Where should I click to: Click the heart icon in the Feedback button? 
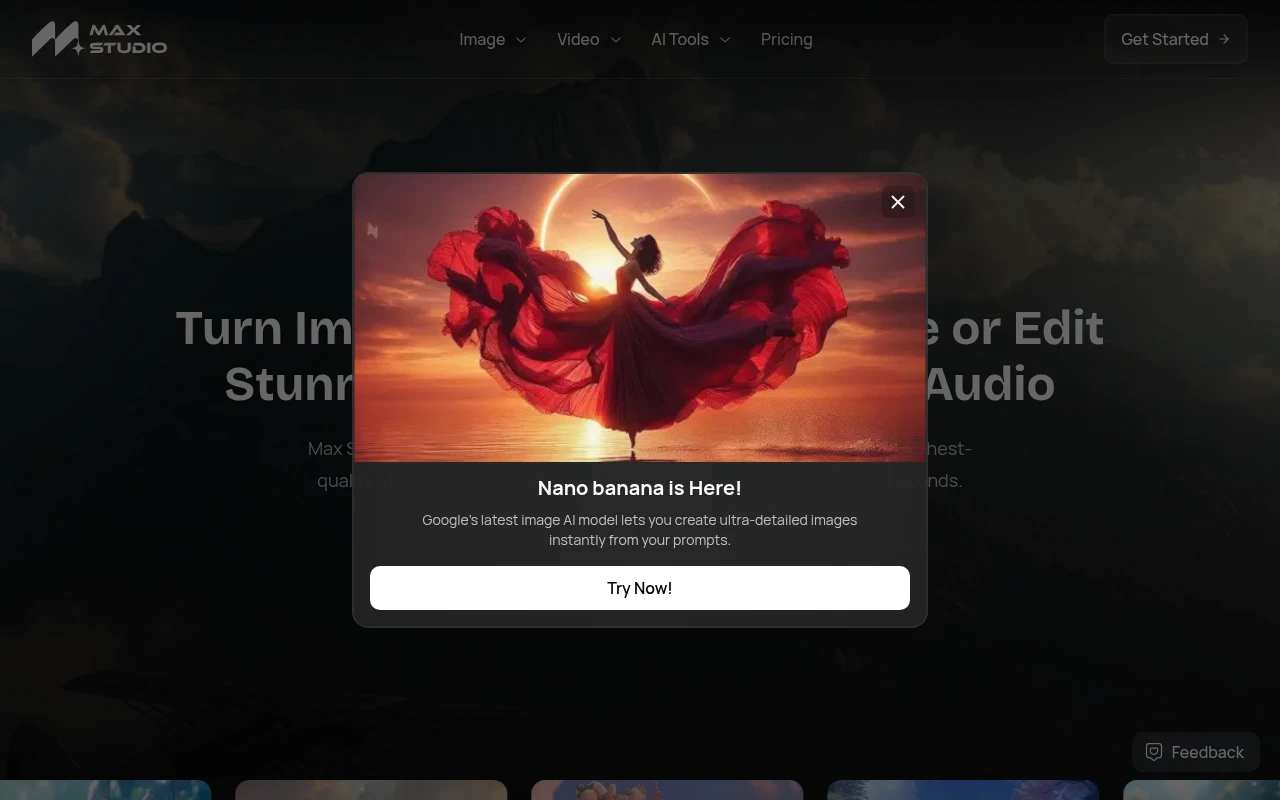click(x=1154, y=751)
